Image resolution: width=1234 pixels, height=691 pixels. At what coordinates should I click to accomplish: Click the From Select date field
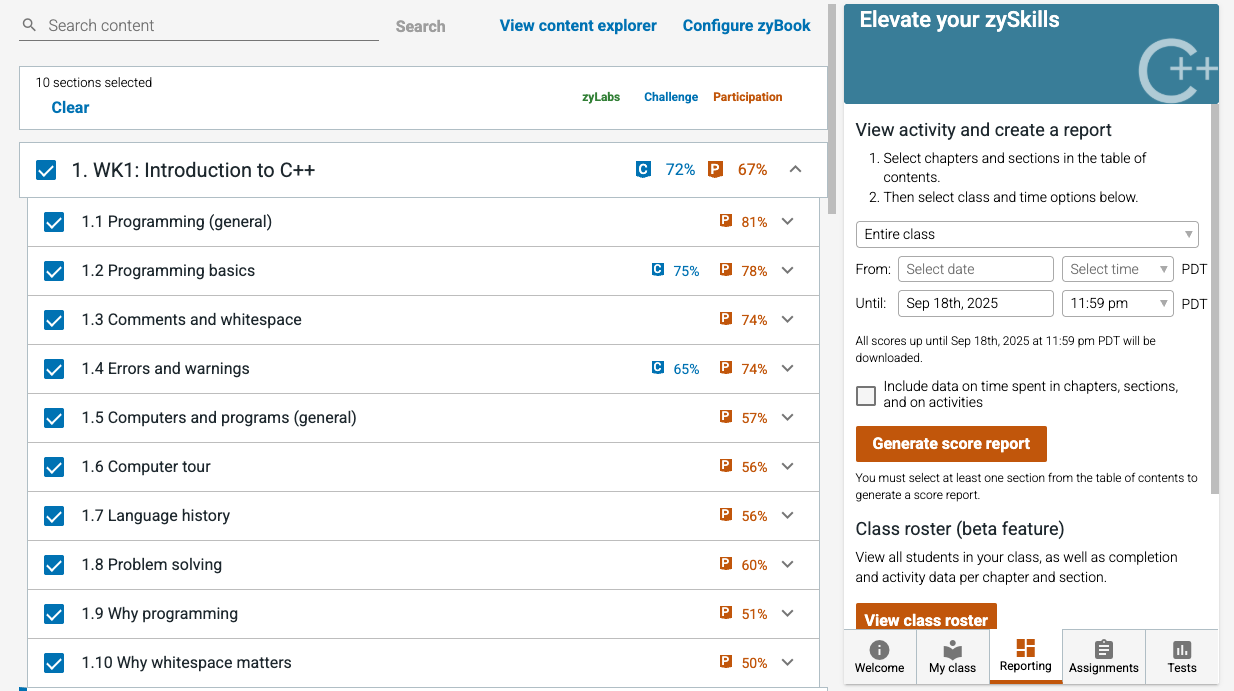[976, 269]
